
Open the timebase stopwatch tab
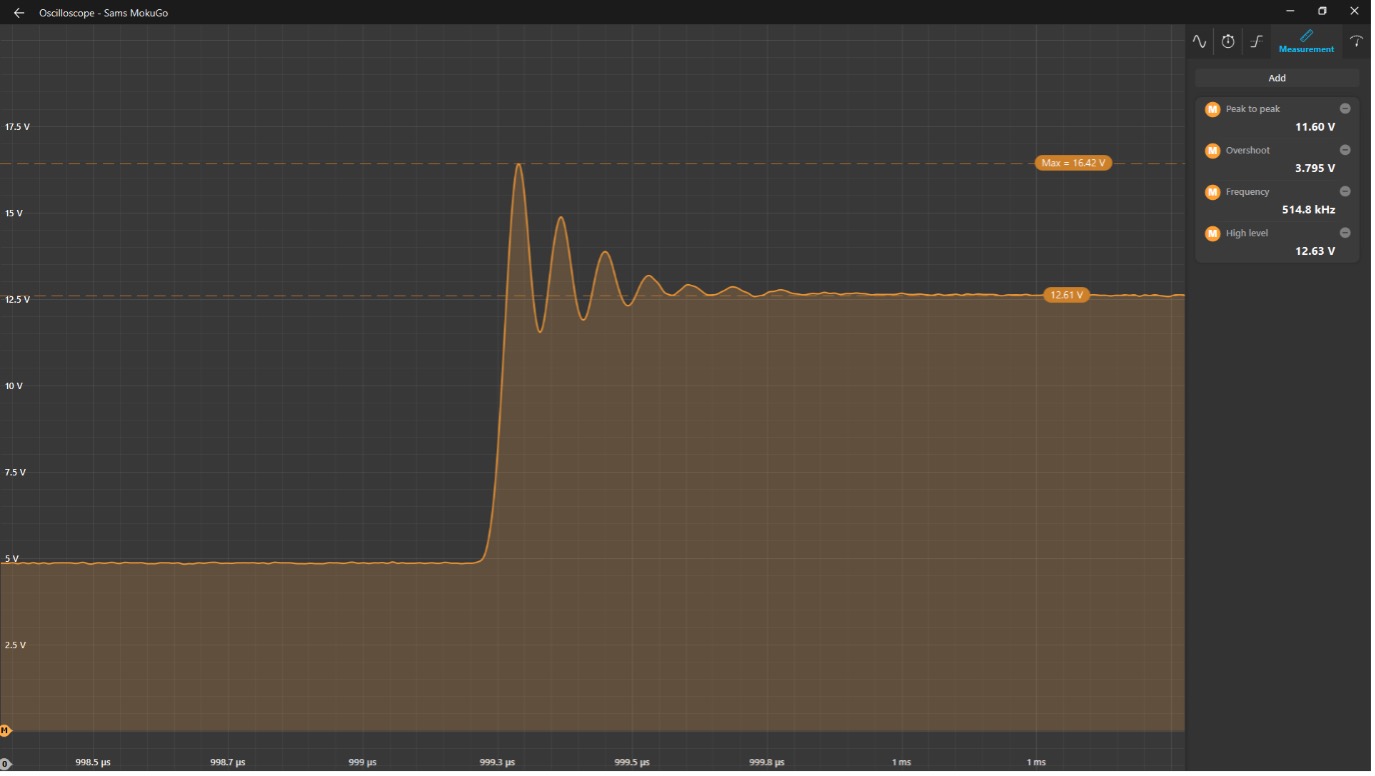pyautogui.click(x=1228, y=42)
